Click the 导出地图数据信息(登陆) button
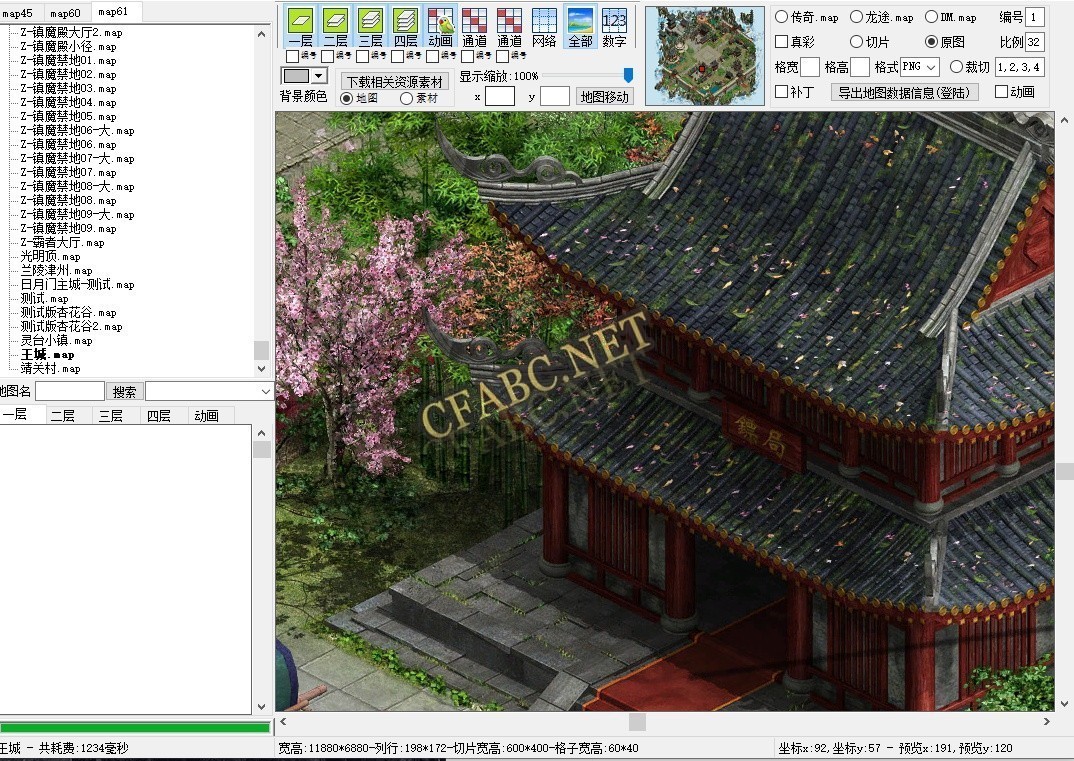 [904, 92]
